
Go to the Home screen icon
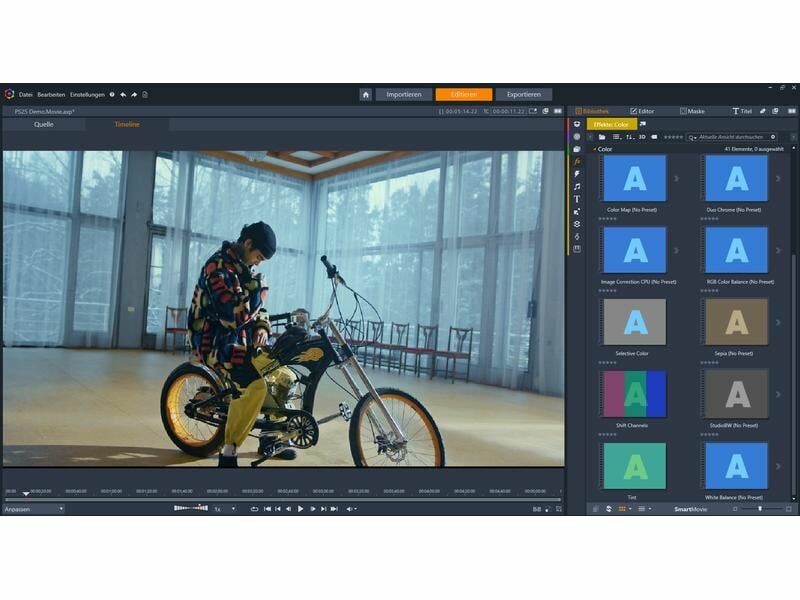365,94
